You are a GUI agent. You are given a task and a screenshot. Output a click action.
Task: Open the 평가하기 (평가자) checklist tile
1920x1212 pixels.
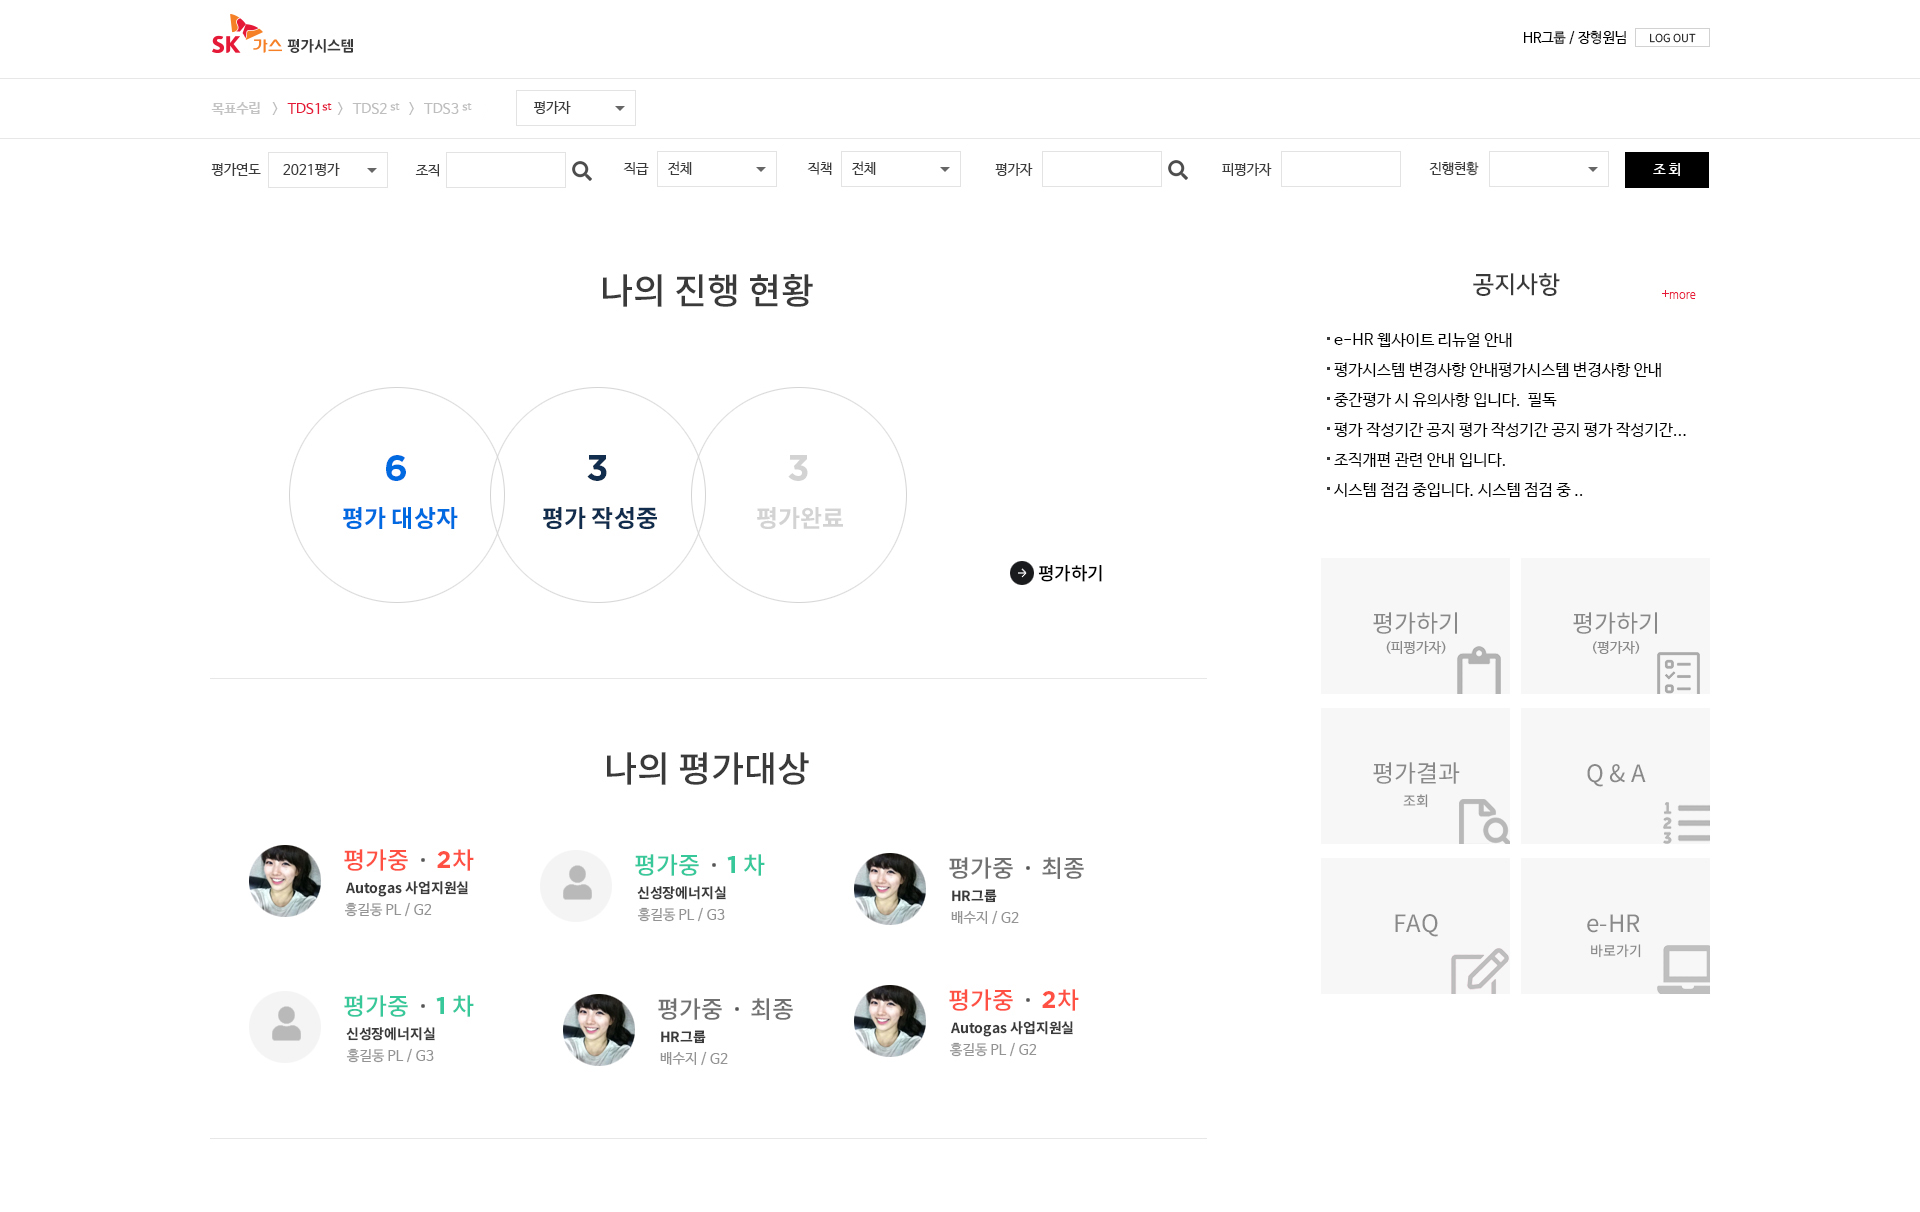pos(1615,626)
